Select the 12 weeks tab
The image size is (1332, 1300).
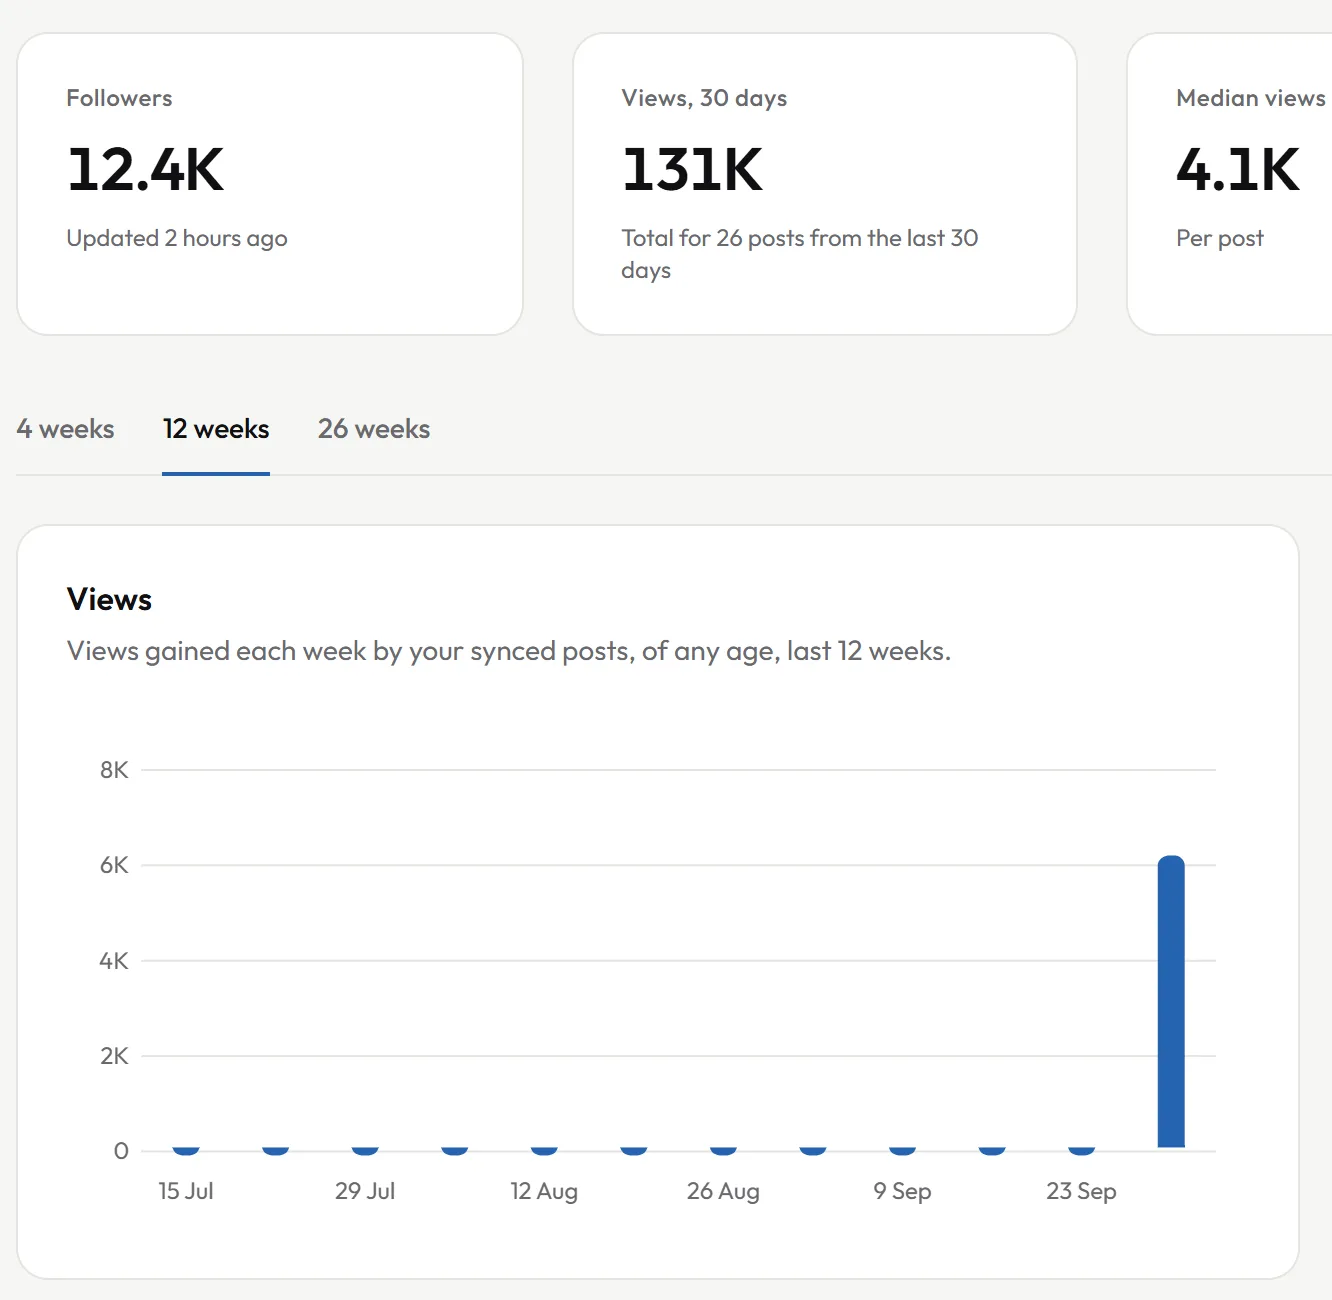(x=216, y=429)
